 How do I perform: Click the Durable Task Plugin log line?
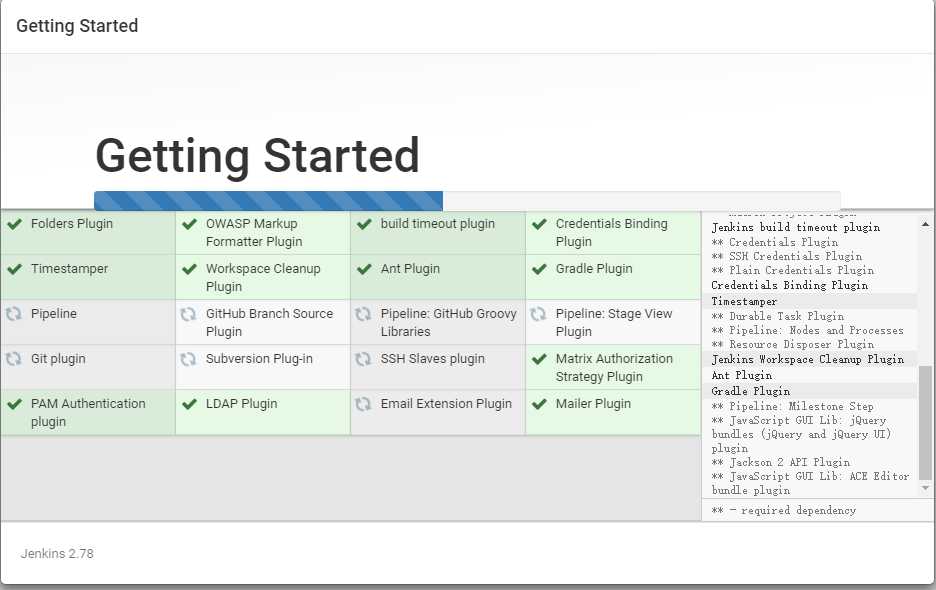tap(778, 316)
